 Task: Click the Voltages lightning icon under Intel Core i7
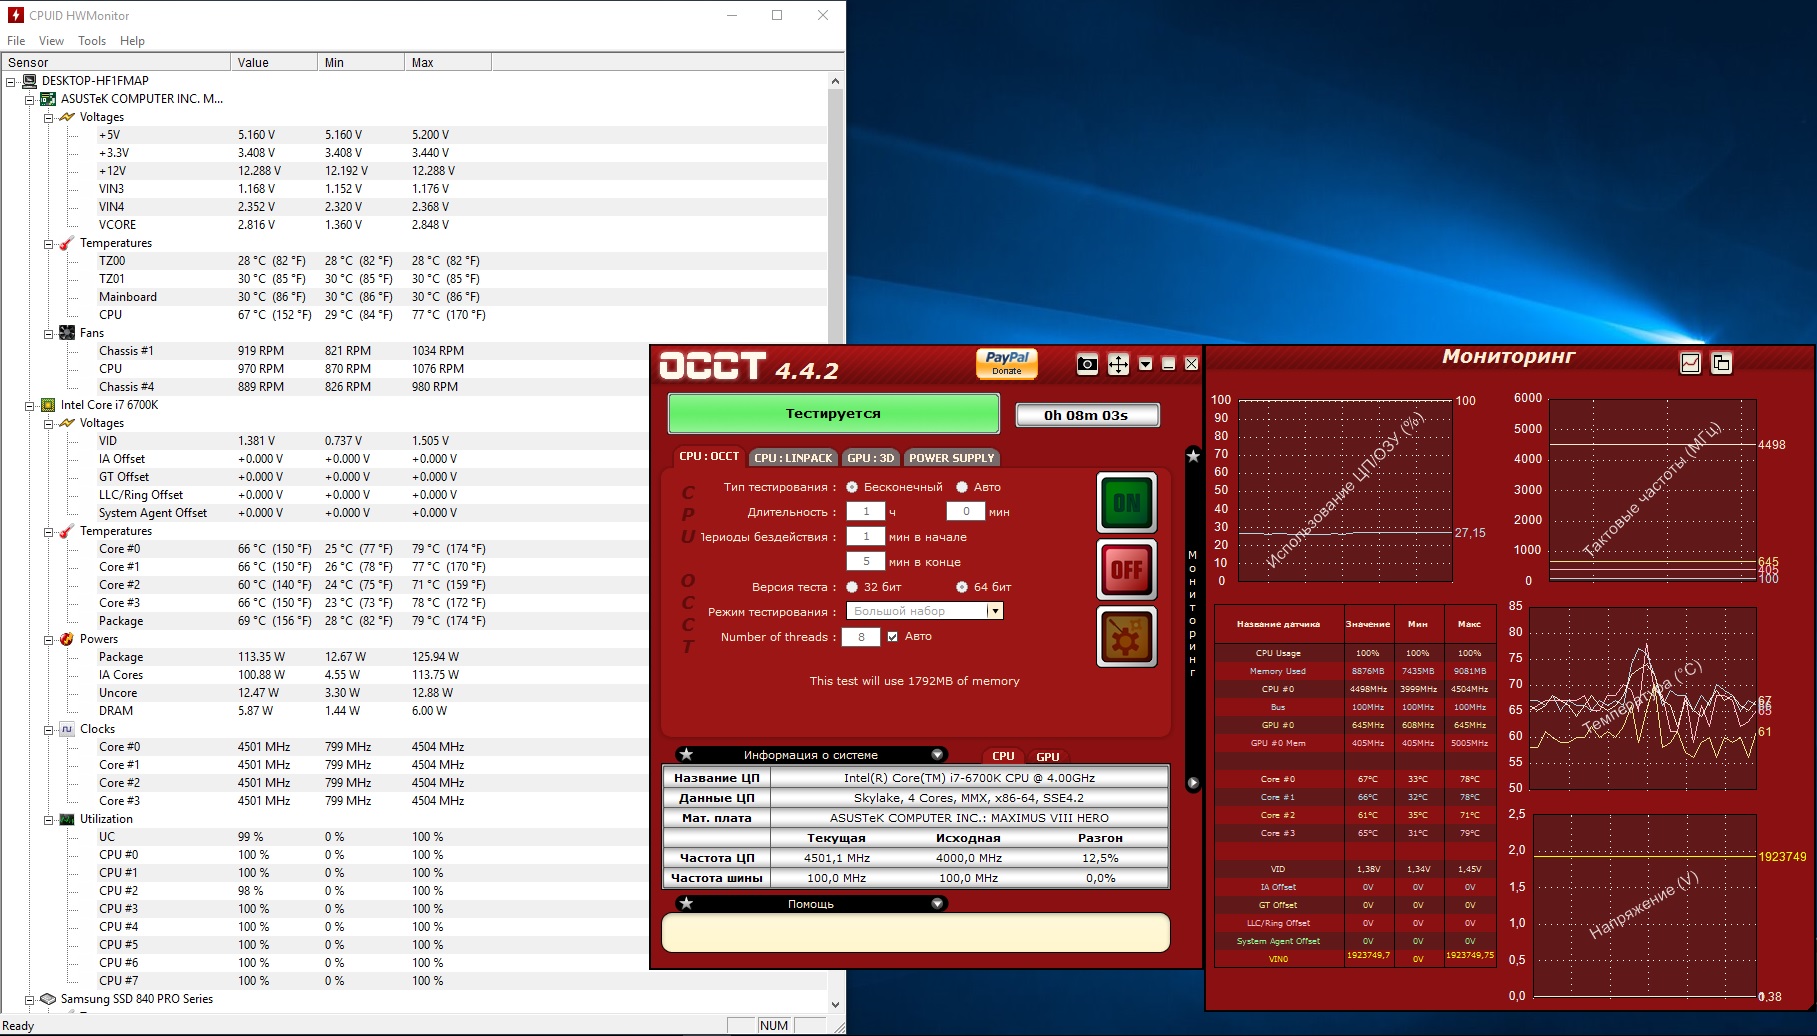click(67, 423)
